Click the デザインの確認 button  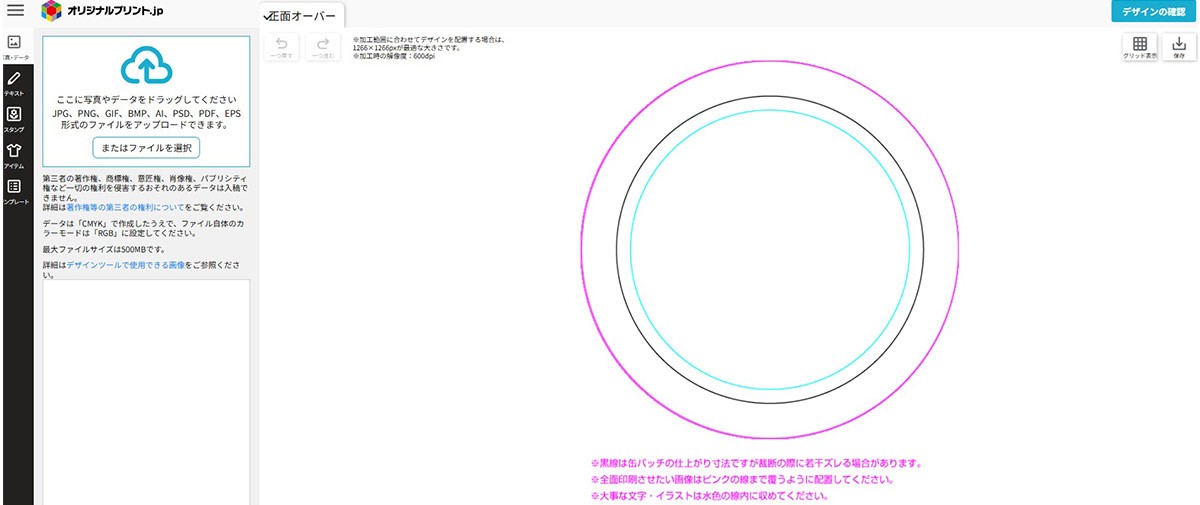tap(1154, 12)
